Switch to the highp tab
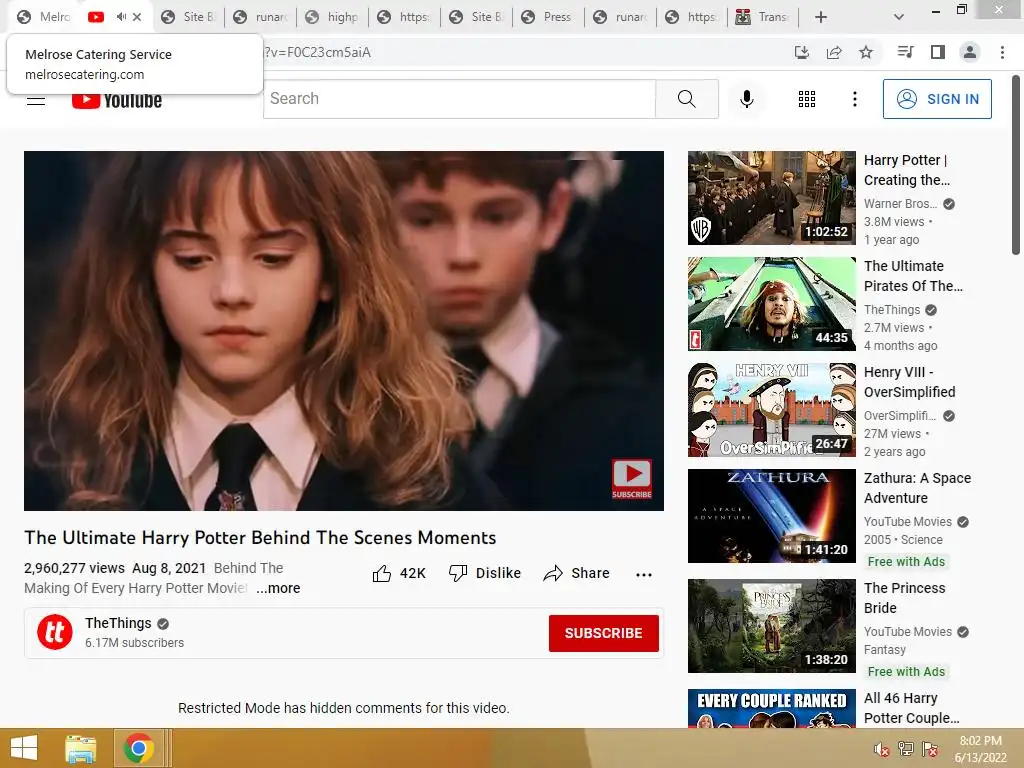The width and height of the screenshot is (1024, 768). click(333, 17)
